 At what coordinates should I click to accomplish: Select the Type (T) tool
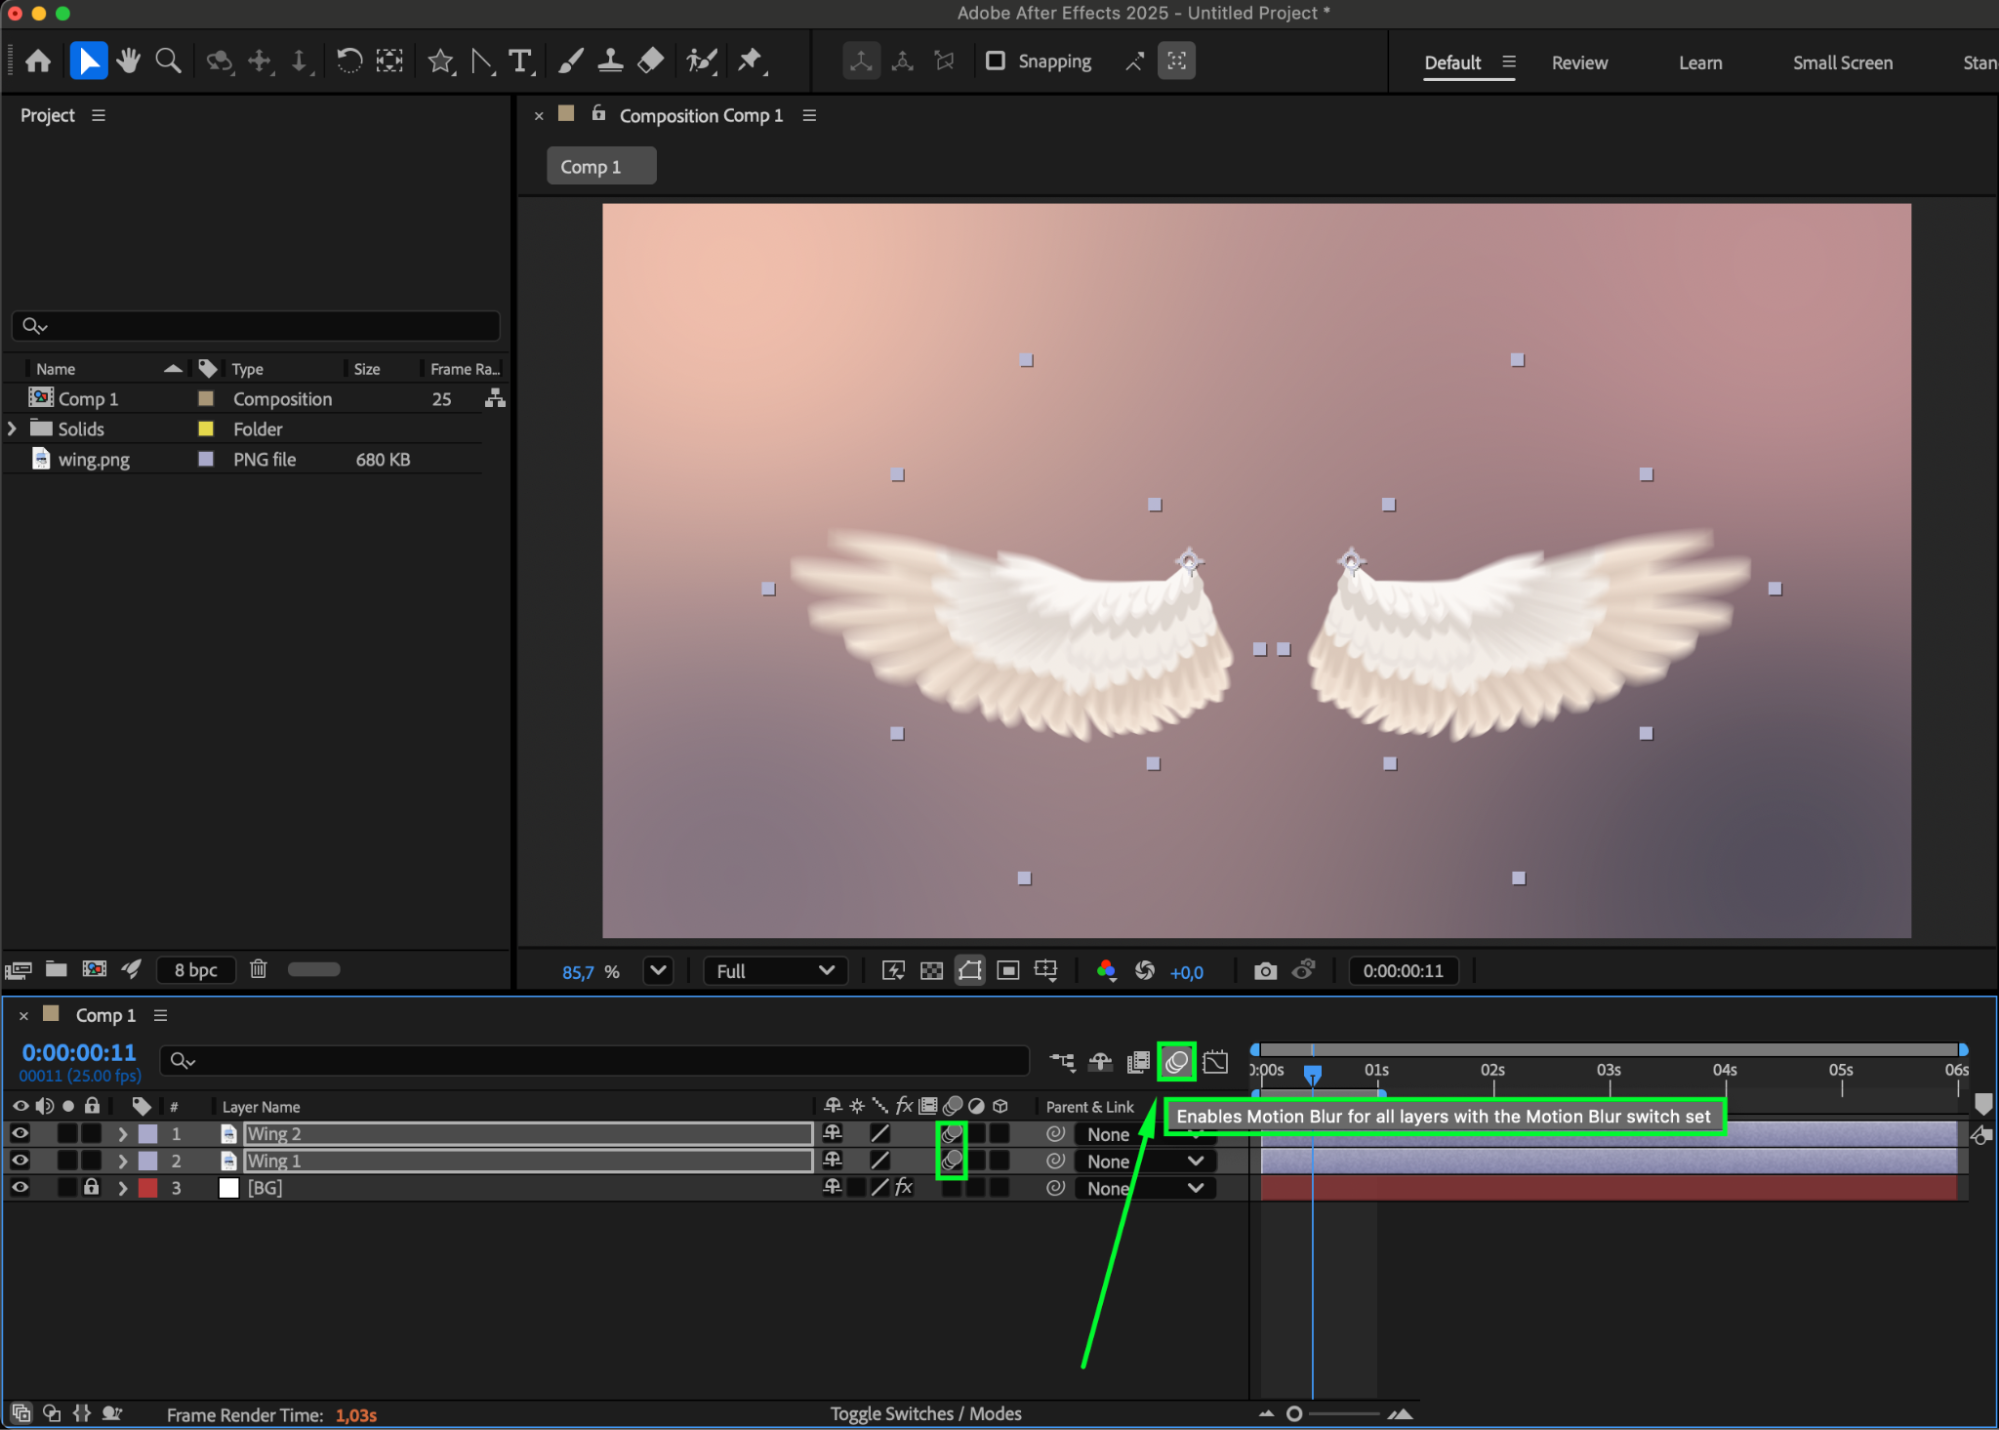click(x=520, y=62)
